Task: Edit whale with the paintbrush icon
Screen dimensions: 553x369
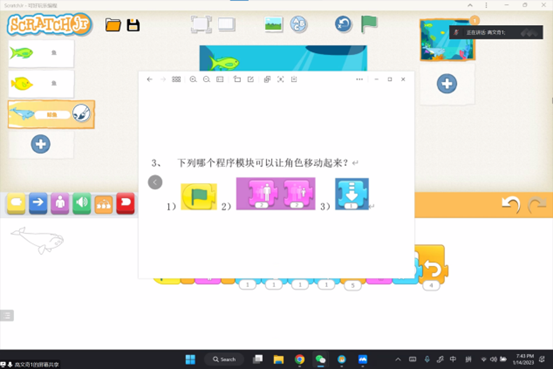Action: pyautogui.click(x=81, y=114)
